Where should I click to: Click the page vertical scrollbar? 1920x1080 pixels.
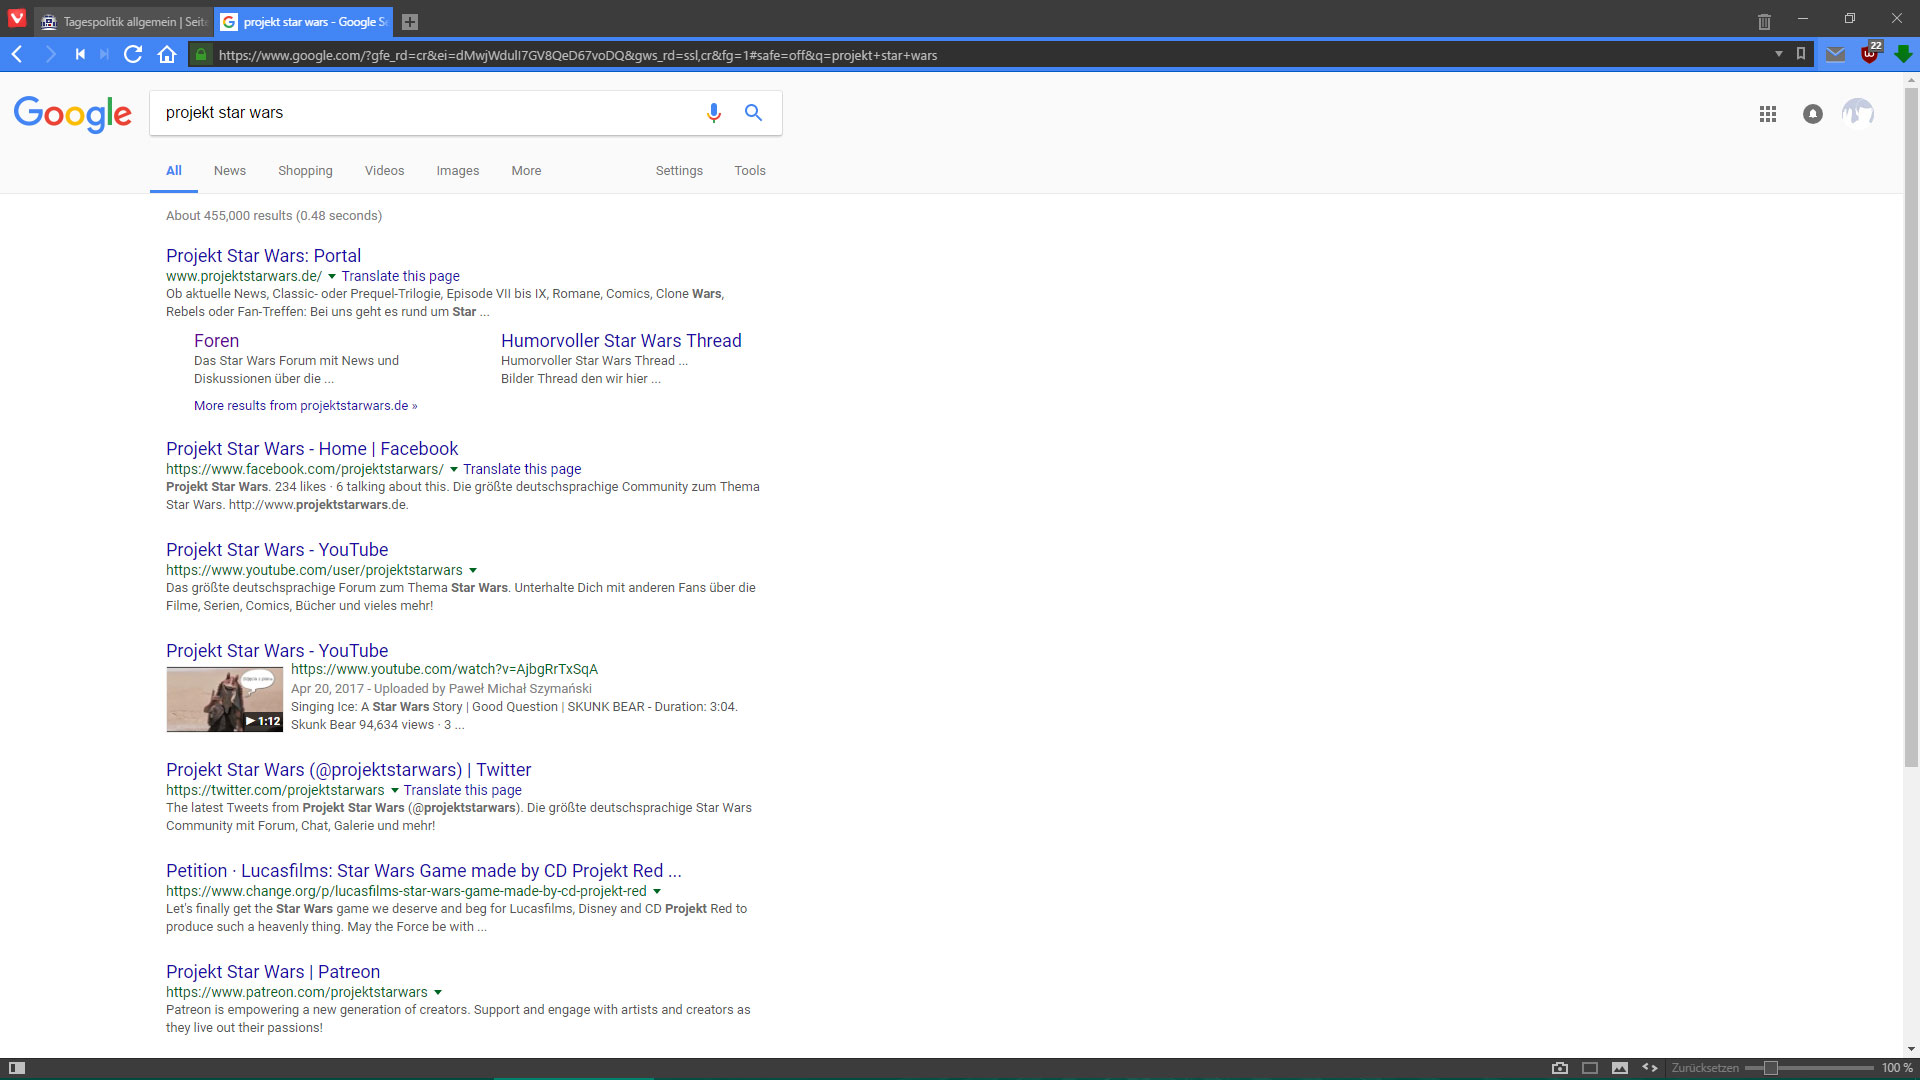[1911, 428]
